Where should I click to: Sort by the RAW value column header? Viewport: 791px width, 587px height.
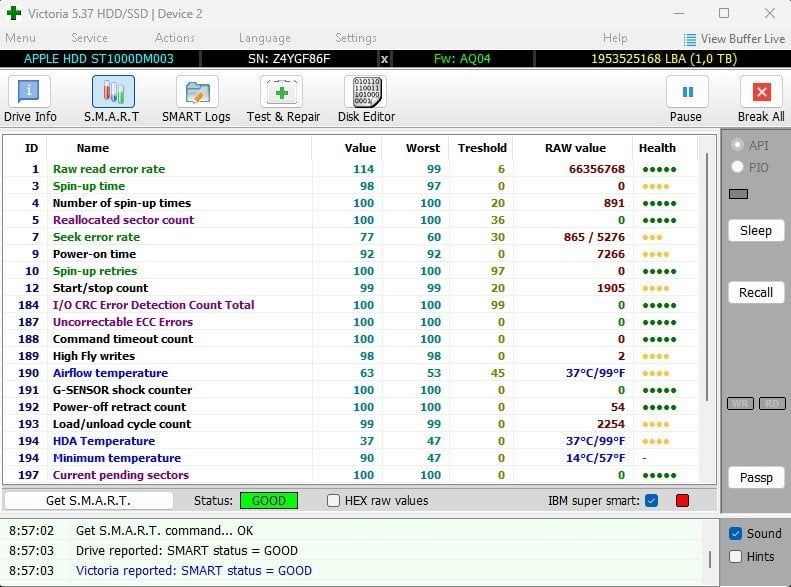click(575, 148)
